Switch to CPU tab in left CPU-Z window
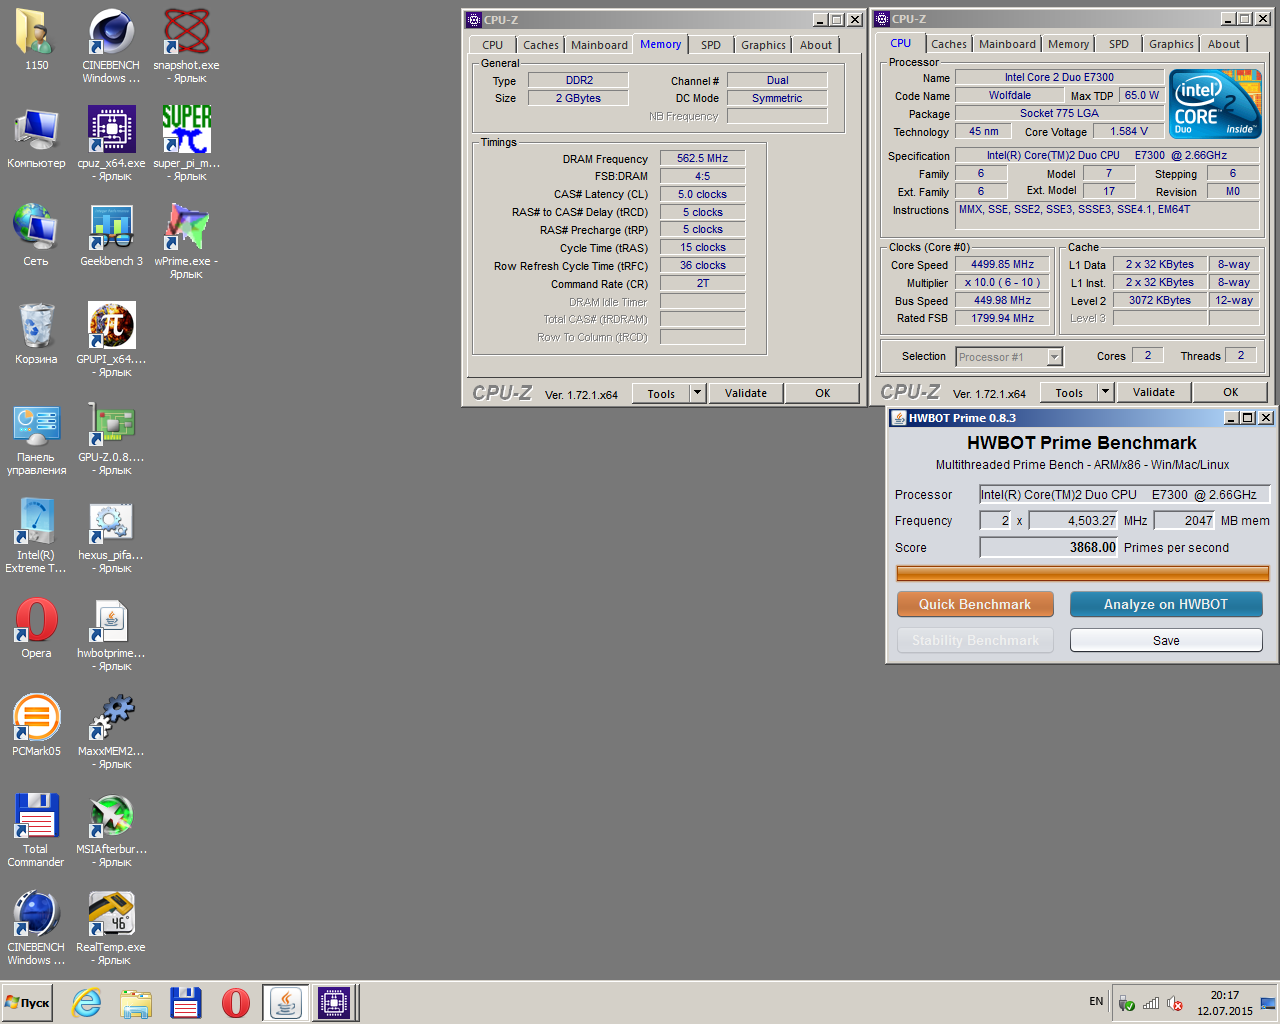This screenshot has height=1024, width=1280. [493, 45]
